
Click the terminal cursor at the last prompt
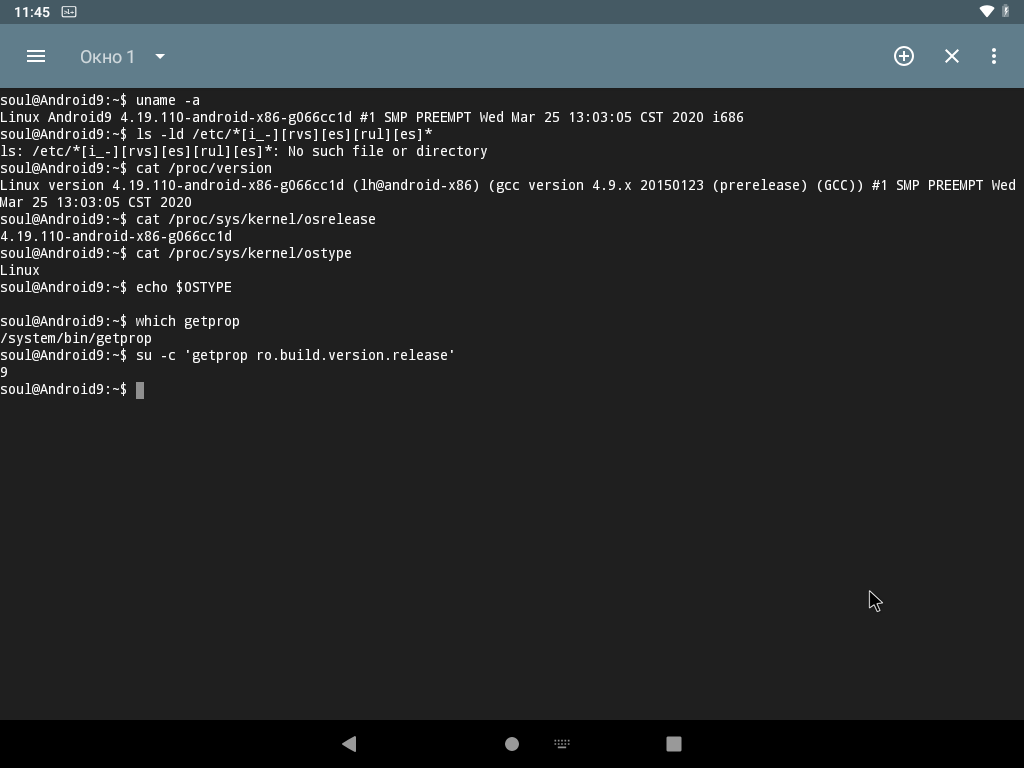pos(140,390)
